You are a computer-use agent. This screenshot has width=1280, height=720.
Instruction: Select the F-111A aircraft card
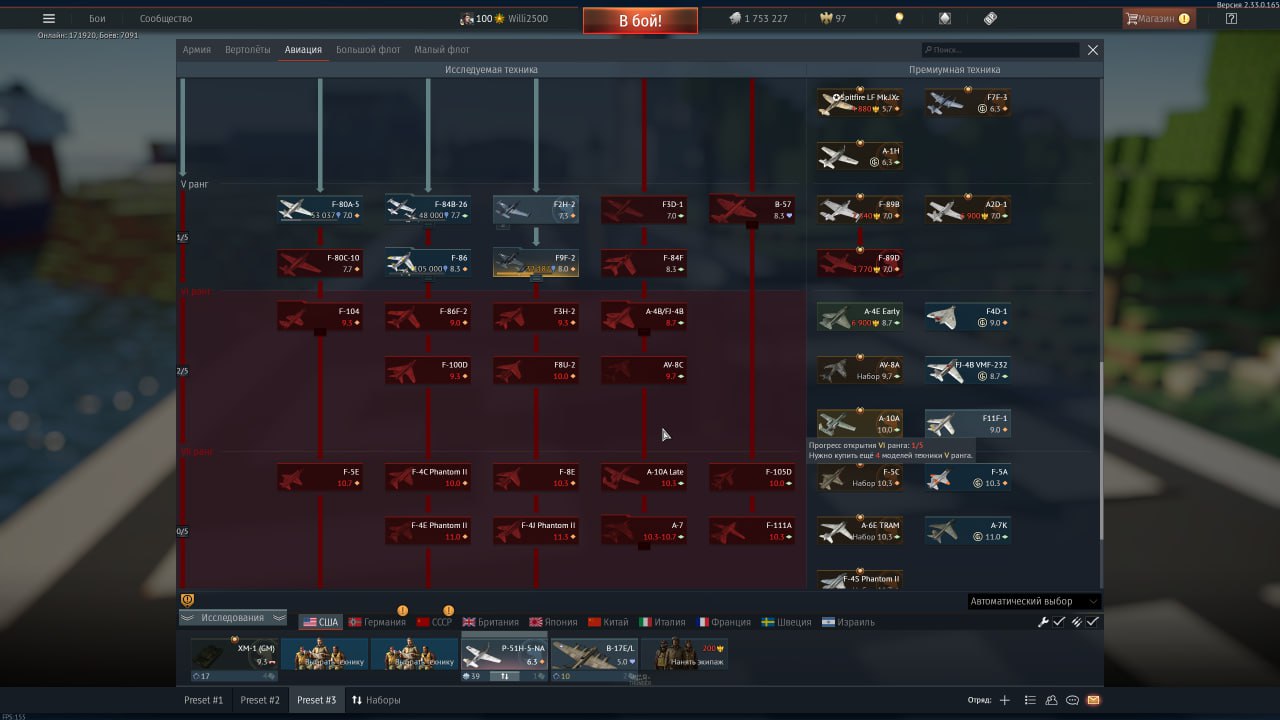[752, 531]
